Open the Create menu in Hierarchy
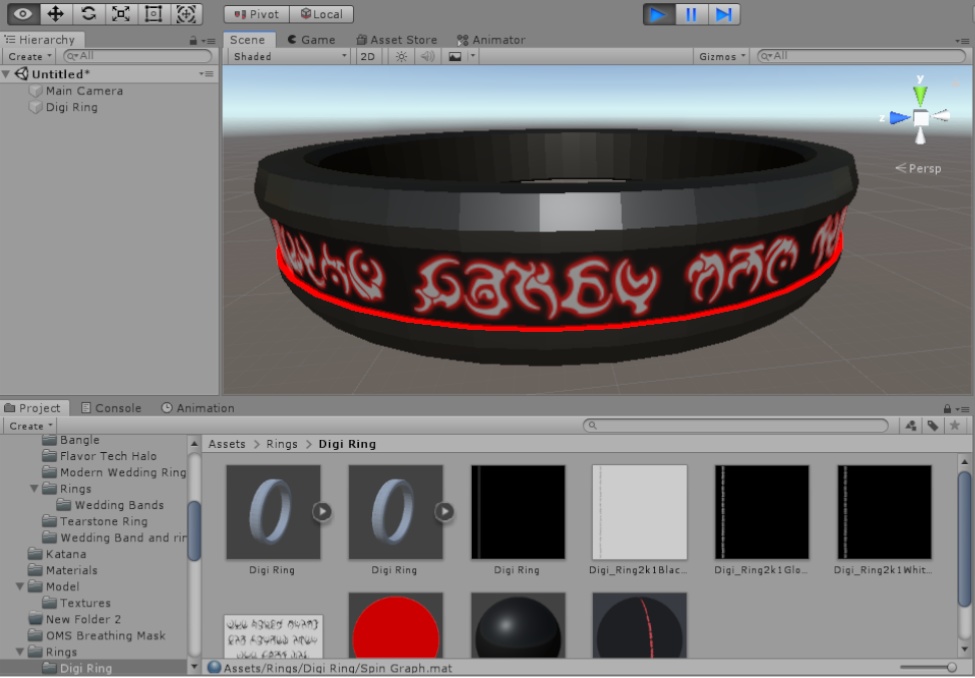This screenshot has width=975, height=678. pyautogui.click(x=27, y=56)
